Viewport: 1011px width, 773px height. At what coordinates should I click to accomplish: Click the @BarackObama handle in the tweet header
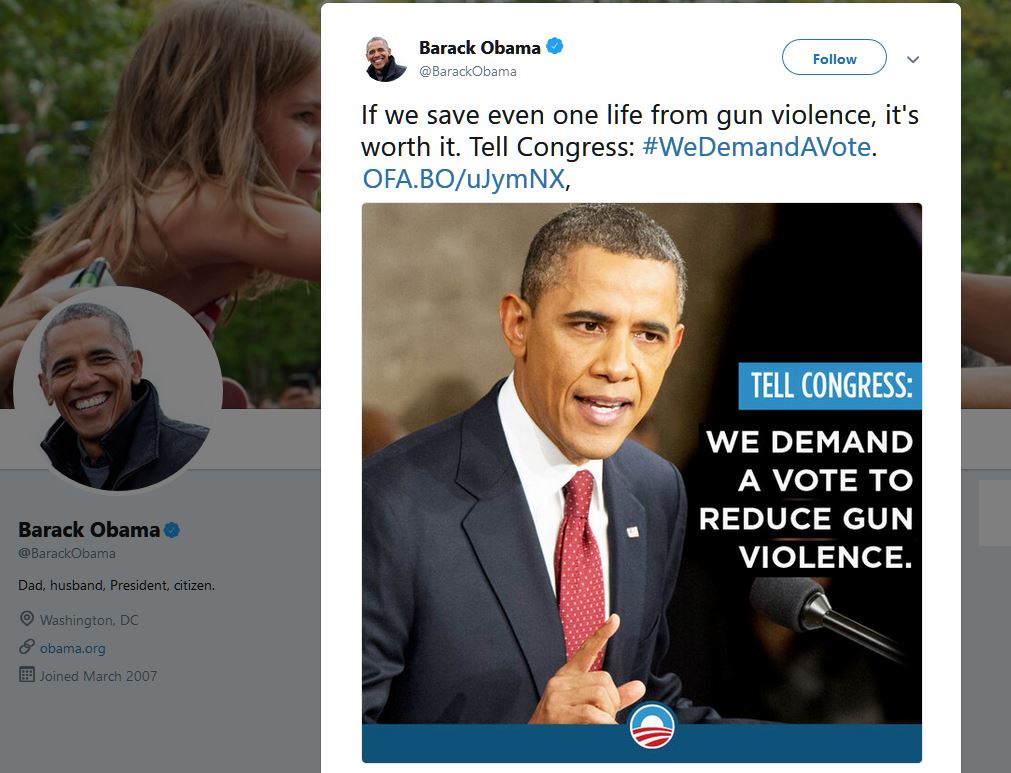[467, 72]
